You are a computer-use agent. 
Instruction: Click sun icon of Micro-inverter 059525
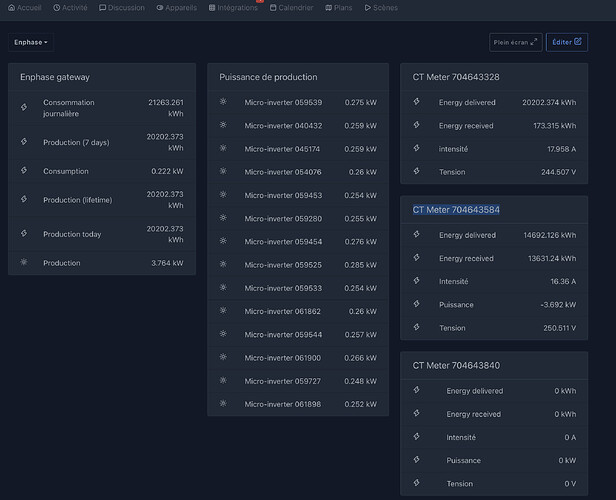tap(223, 264)
